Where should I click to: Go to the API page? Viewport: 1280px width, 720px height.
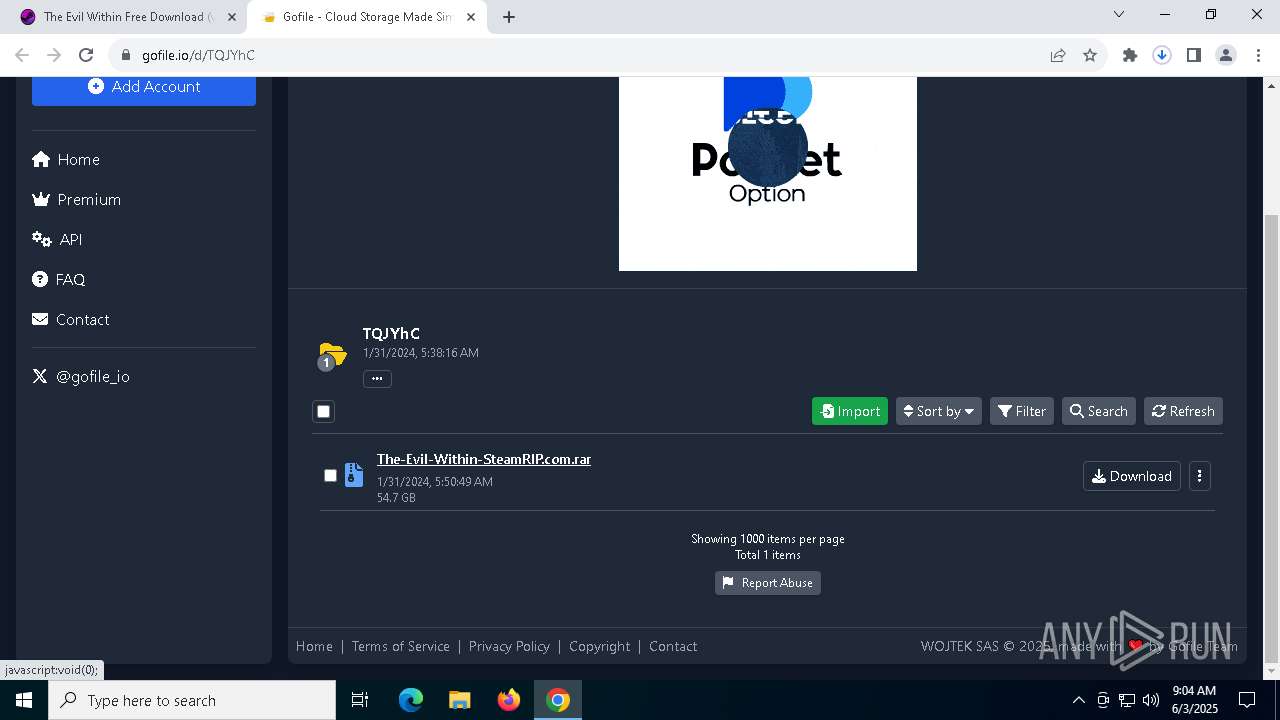coord(58,240)
